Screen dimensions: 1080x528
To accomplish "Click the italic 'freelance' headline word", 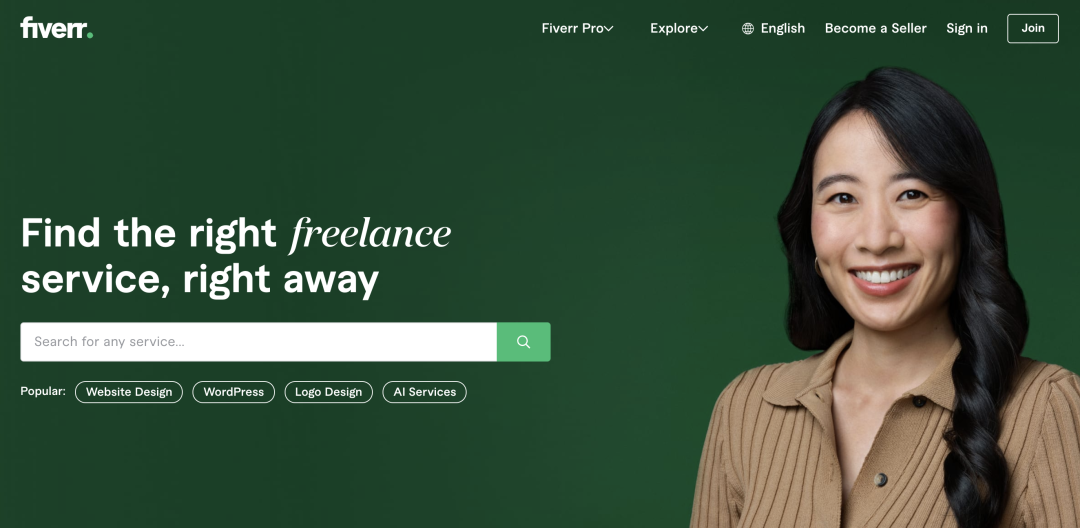I will [x=370, y=233].
